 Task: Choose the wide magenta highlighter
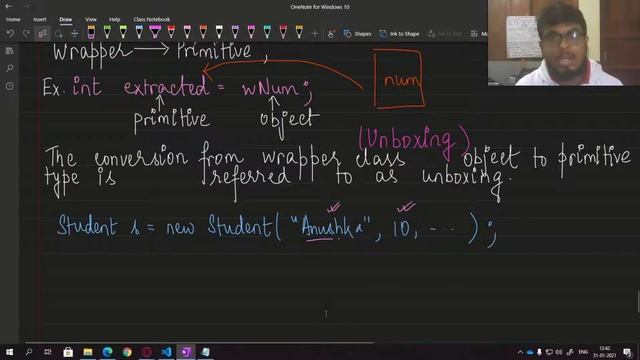click(155, 32)
